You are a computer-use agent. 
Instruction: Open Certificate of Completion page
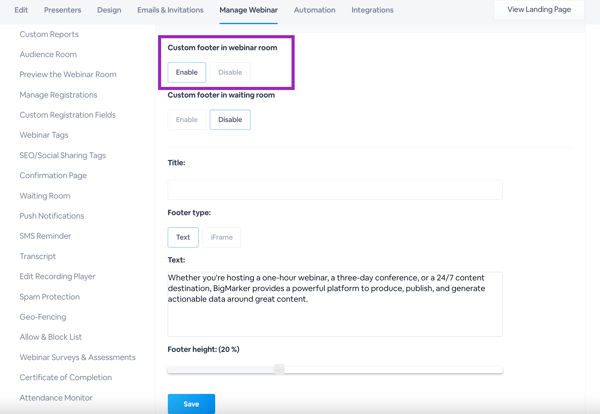pos(66,377)
